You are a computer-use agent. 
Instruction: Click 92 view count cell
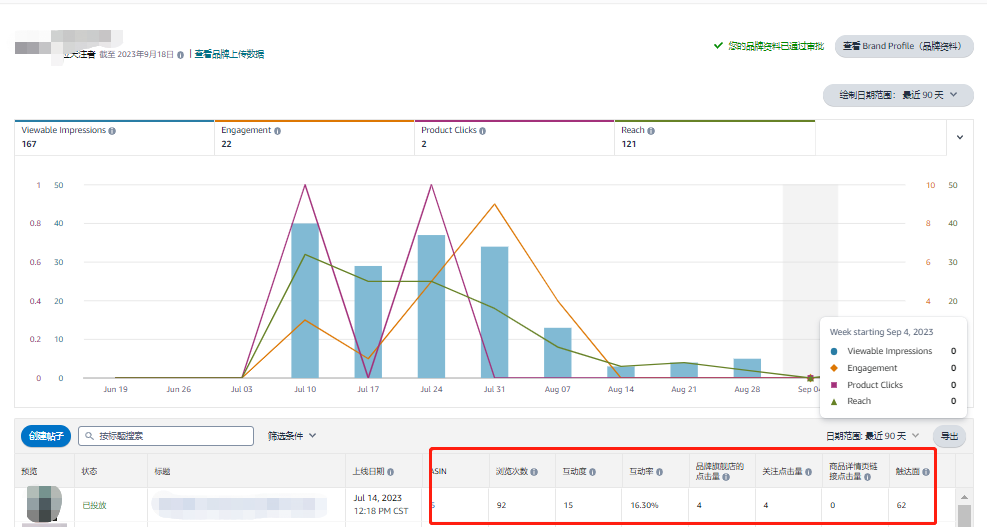coord(501,505)
